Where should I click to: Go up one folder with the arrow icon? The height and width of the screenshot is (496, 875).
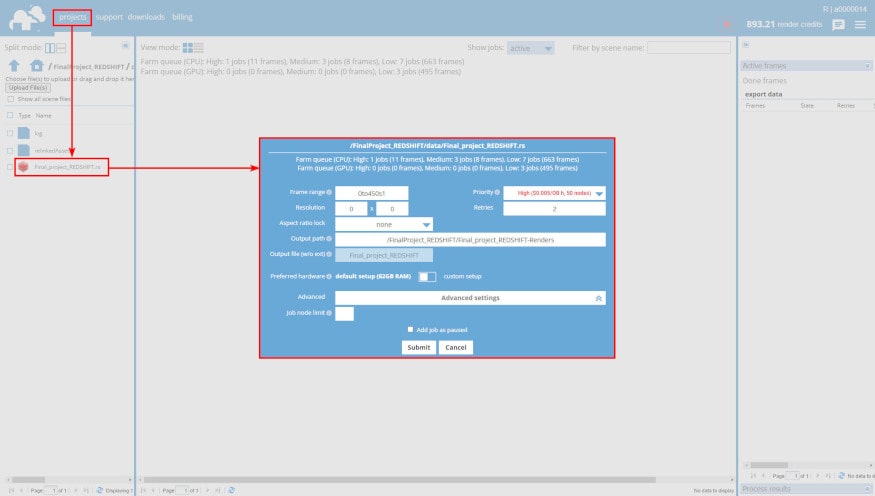click(15, 66)
